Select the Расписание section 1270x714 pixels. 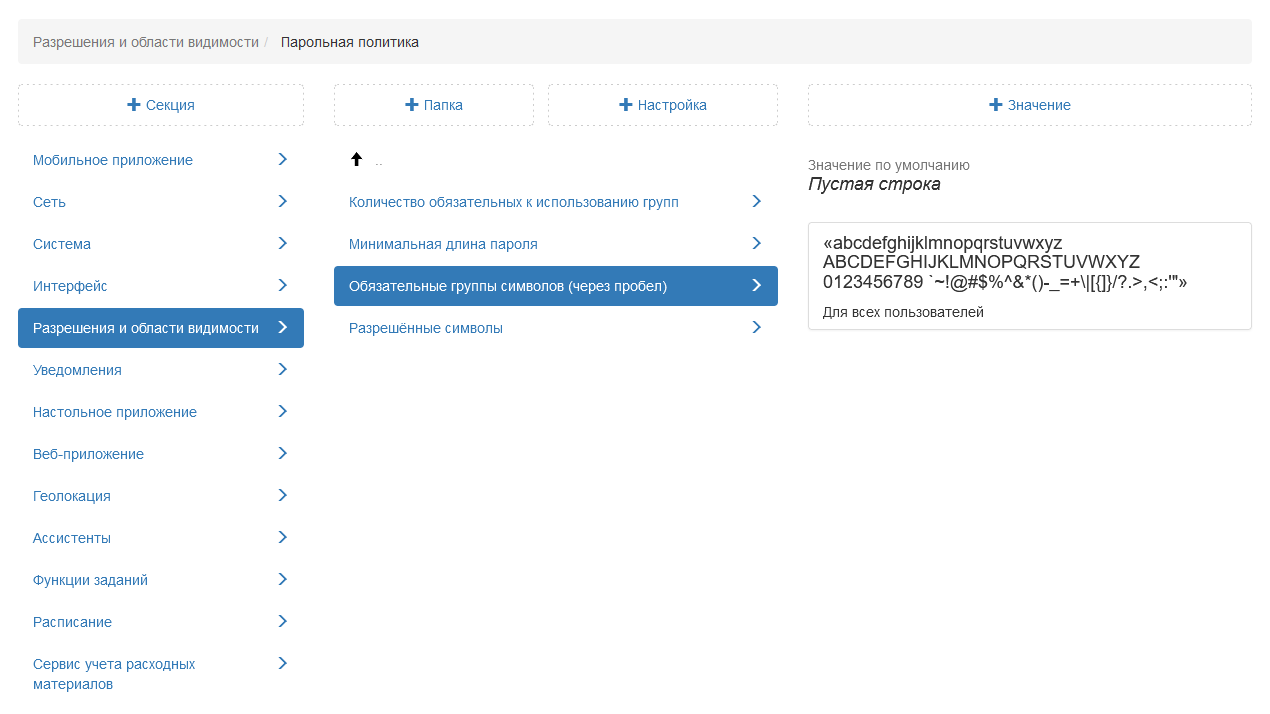pos(72,622)
